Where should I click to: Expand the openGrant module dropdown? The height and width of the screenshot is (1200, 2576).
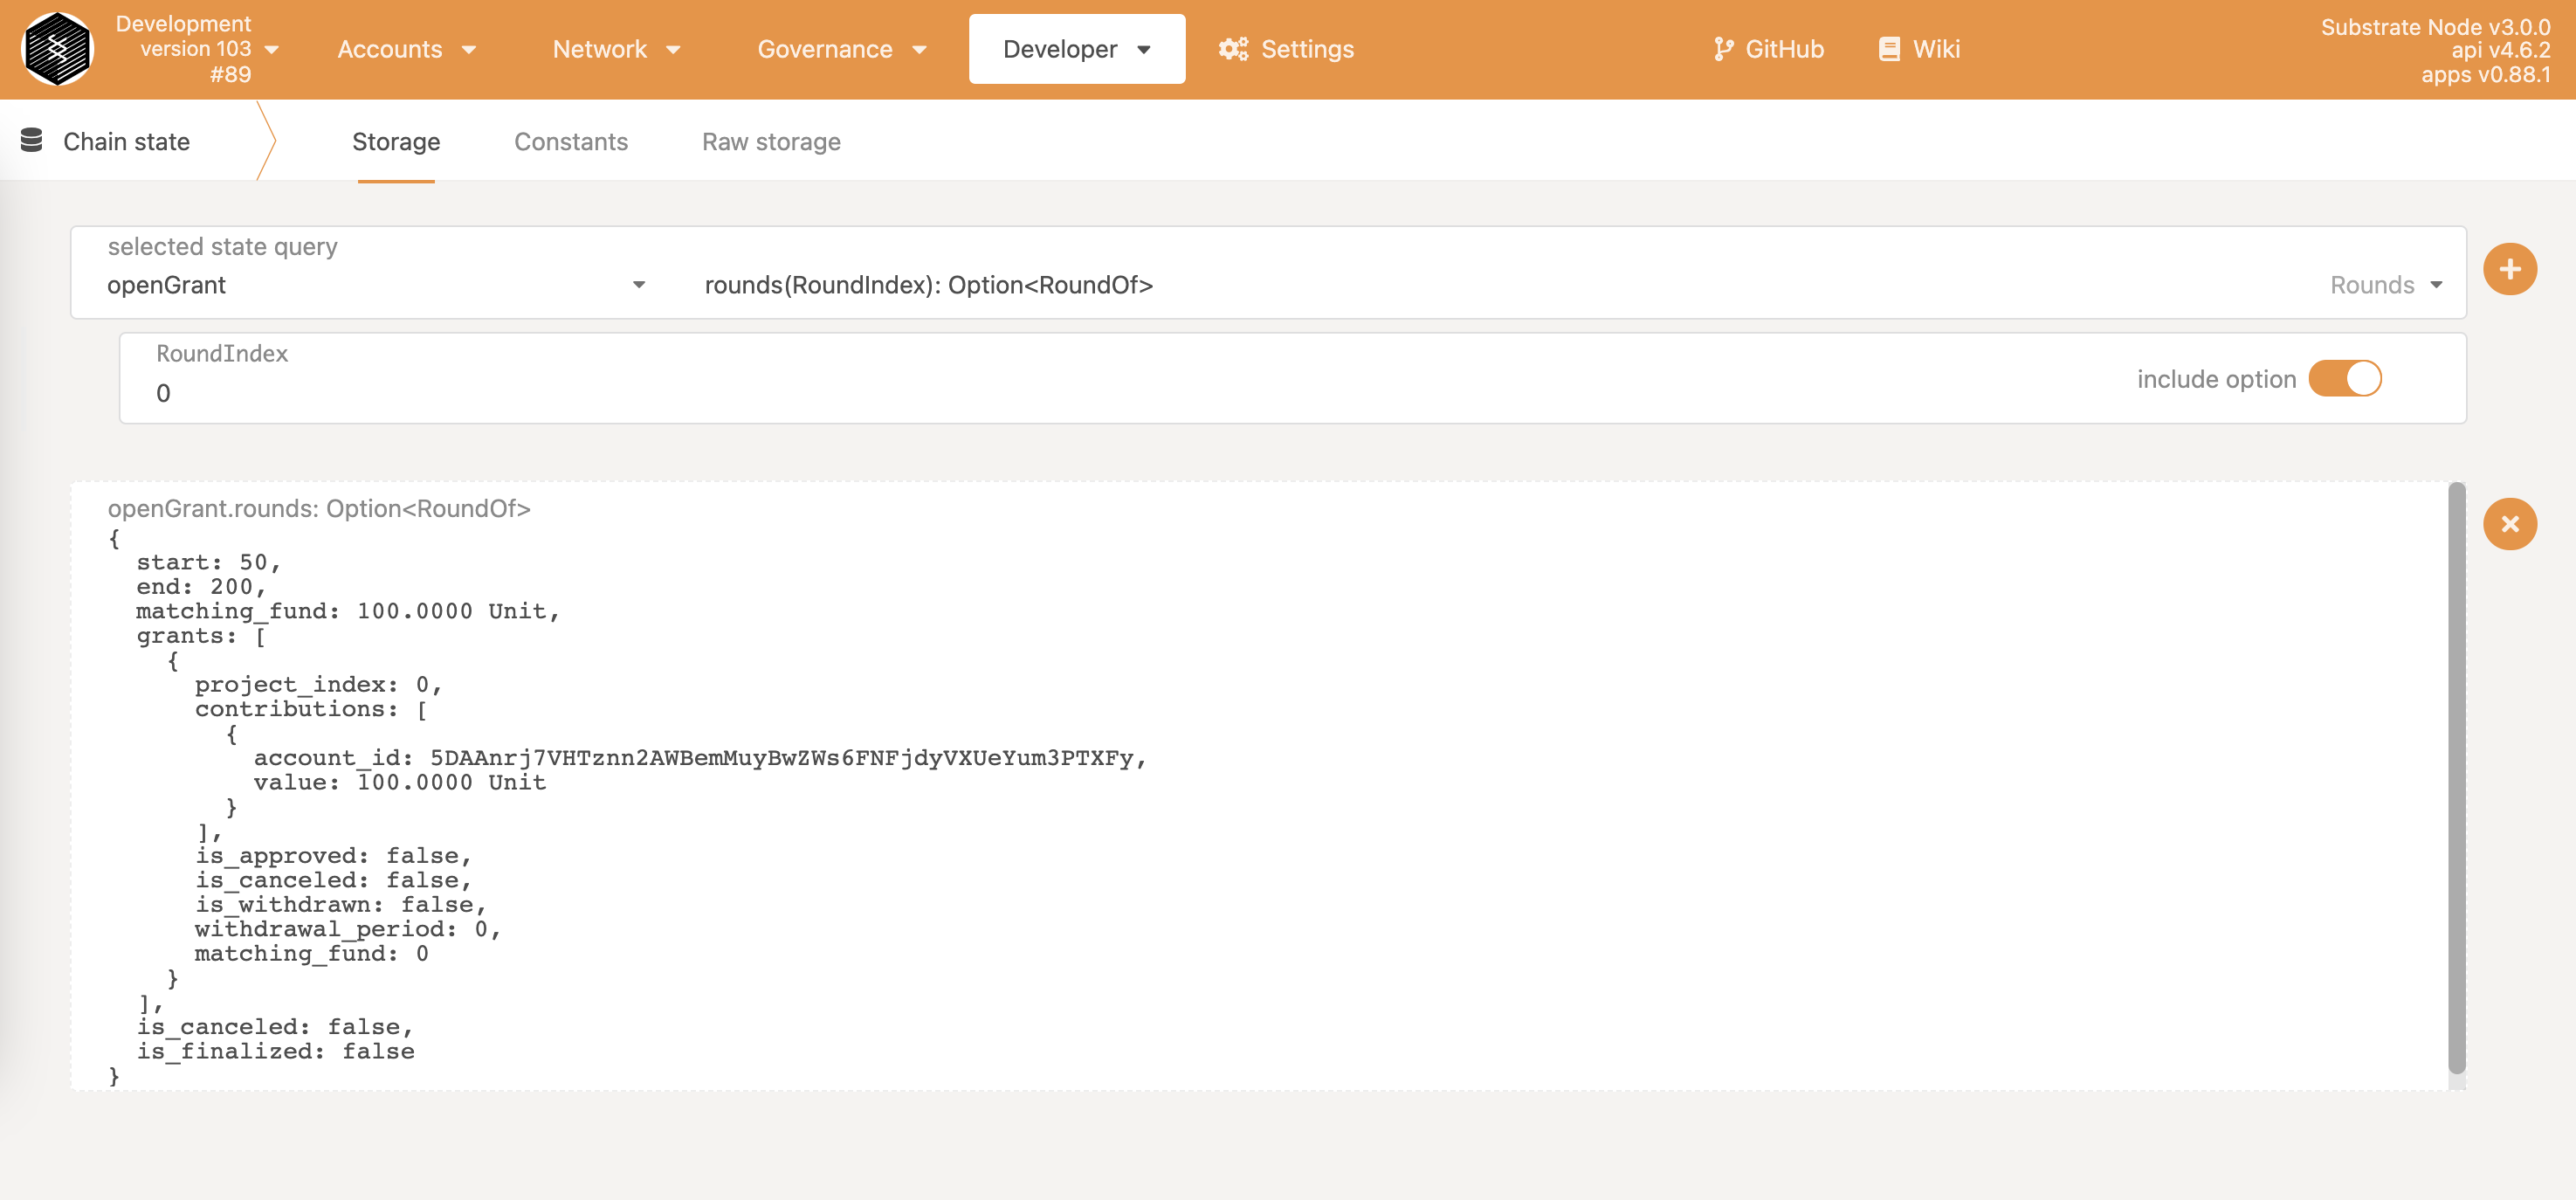[x=638, y=285]
